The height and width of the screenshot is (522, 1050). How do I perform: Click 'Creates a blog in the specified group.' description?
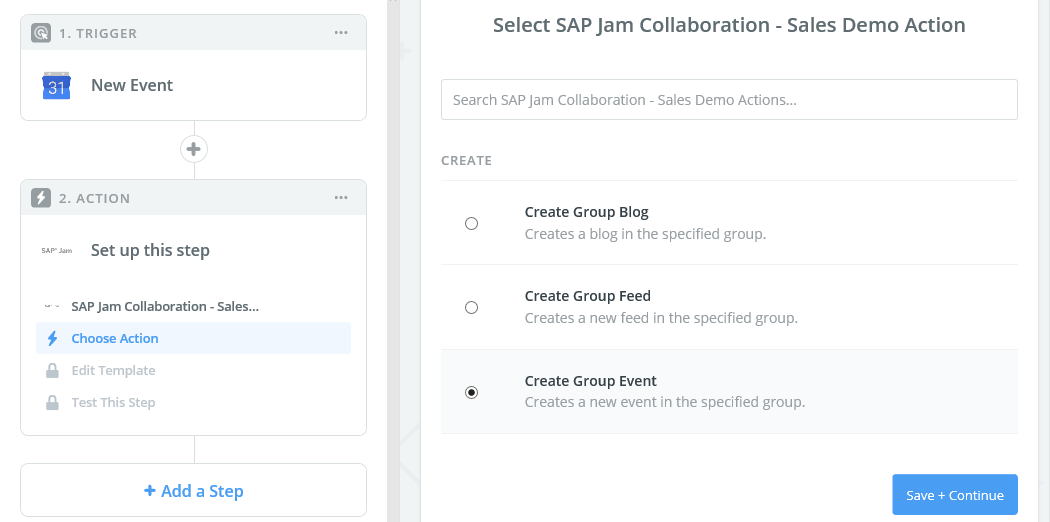click(x=645, y=234)
